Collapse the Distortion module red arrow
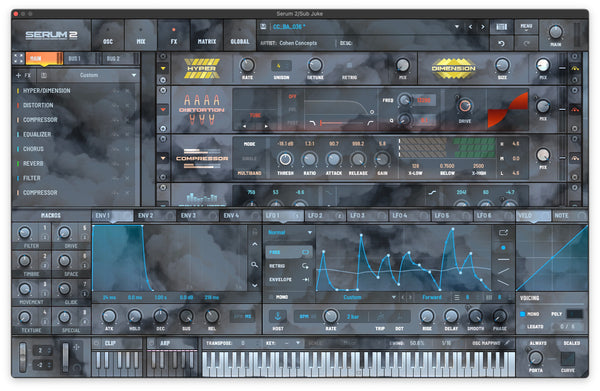 coord(163,109)
